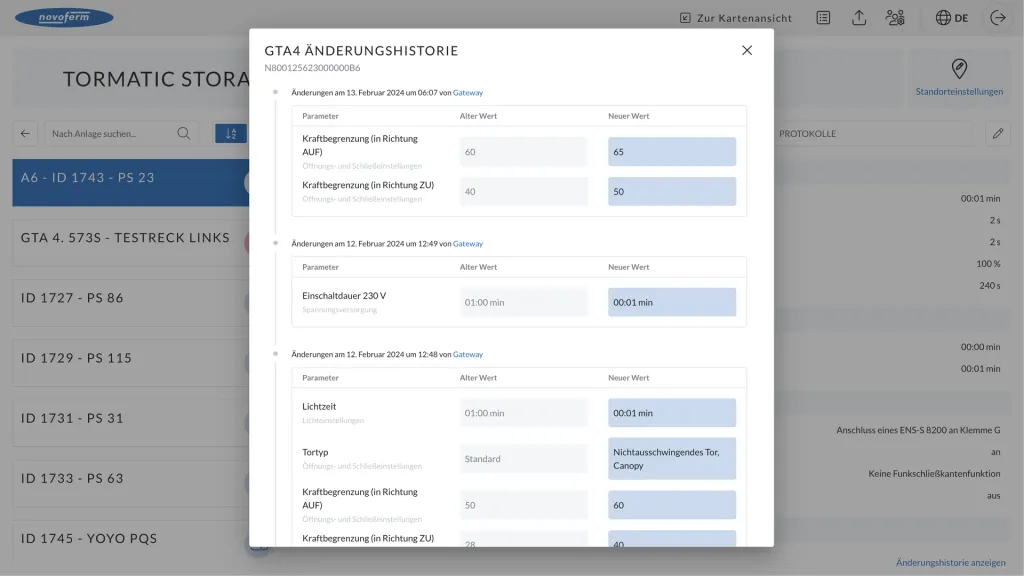Image resolution: width=1024 pixels, height=576 pixels.
Task: Click the Tortyp parameter label
Action: pos(315,452)
